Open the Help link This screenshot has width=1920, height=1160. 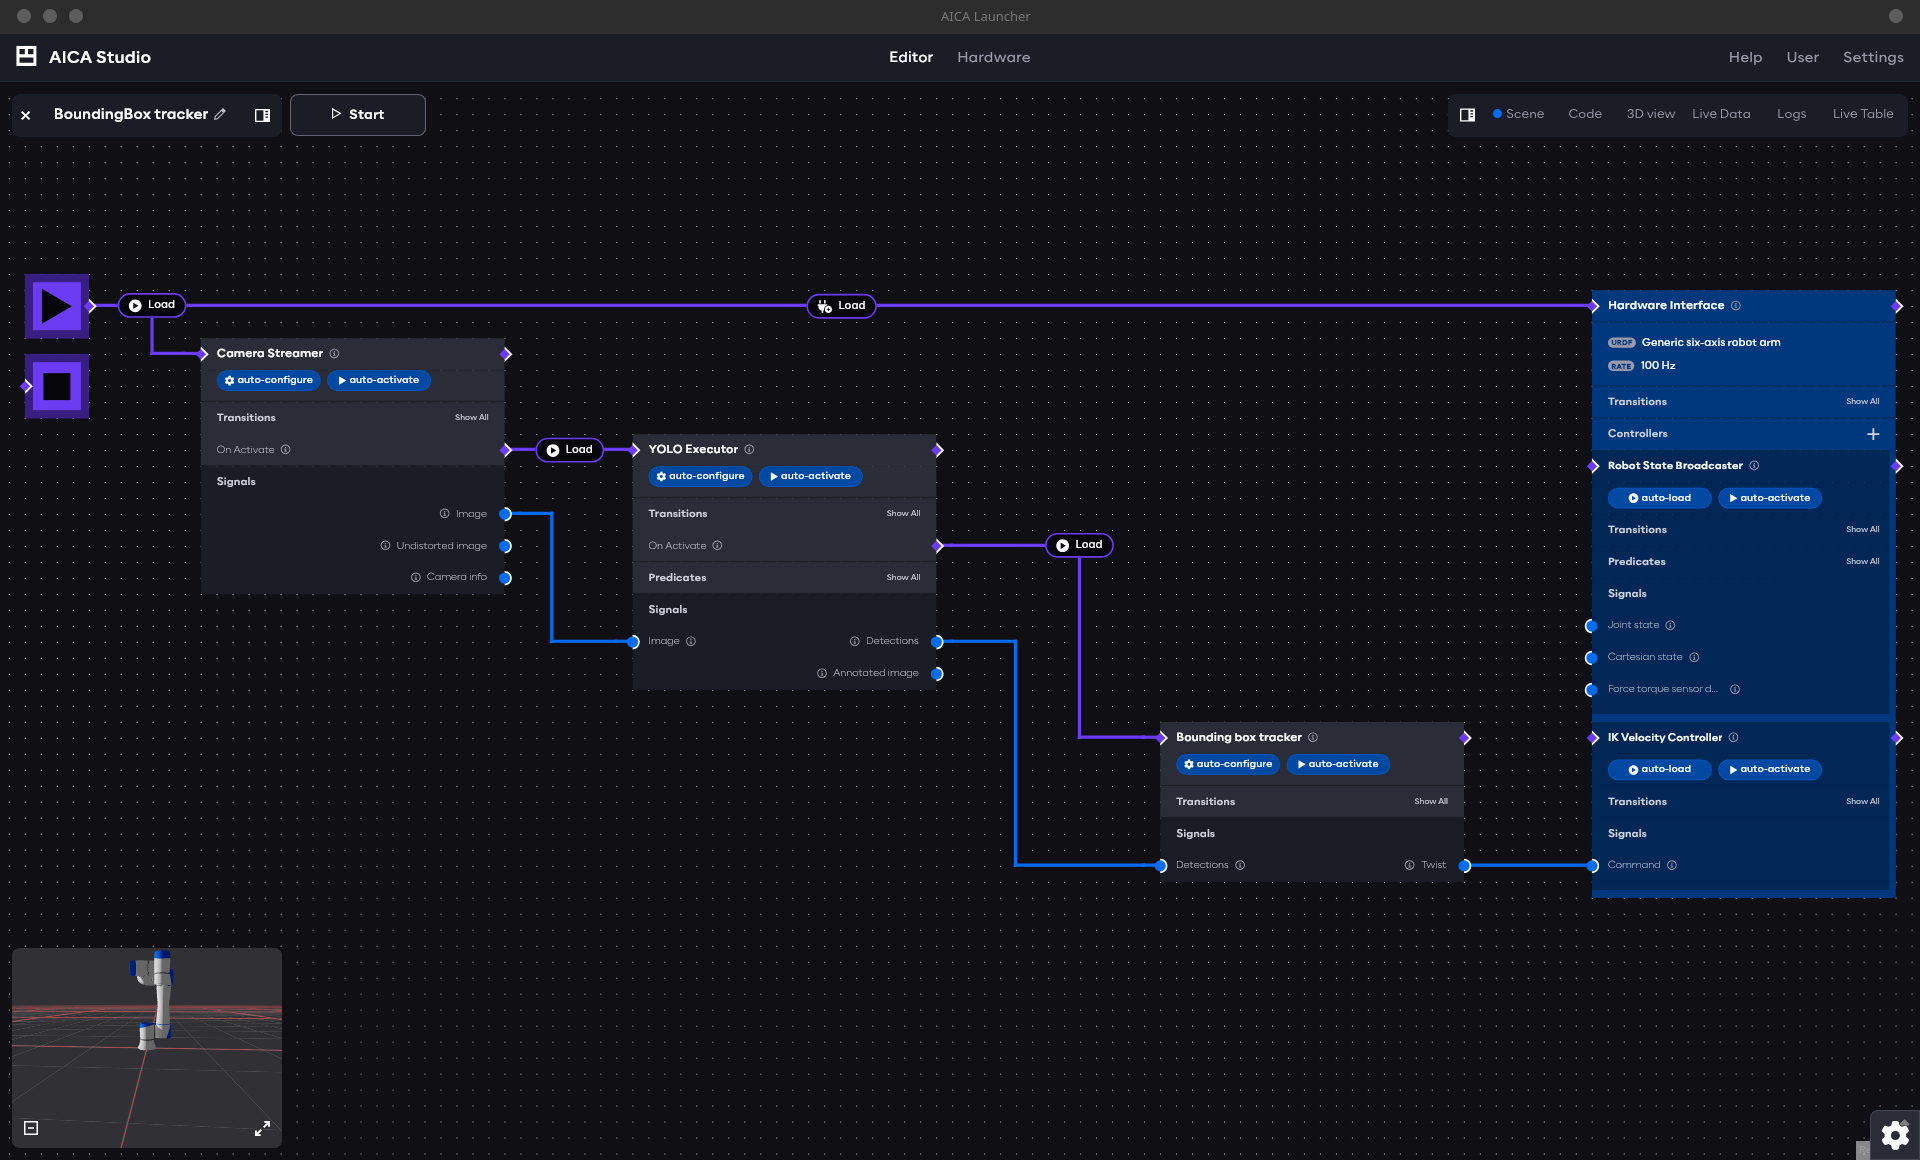click(1744, 57)
